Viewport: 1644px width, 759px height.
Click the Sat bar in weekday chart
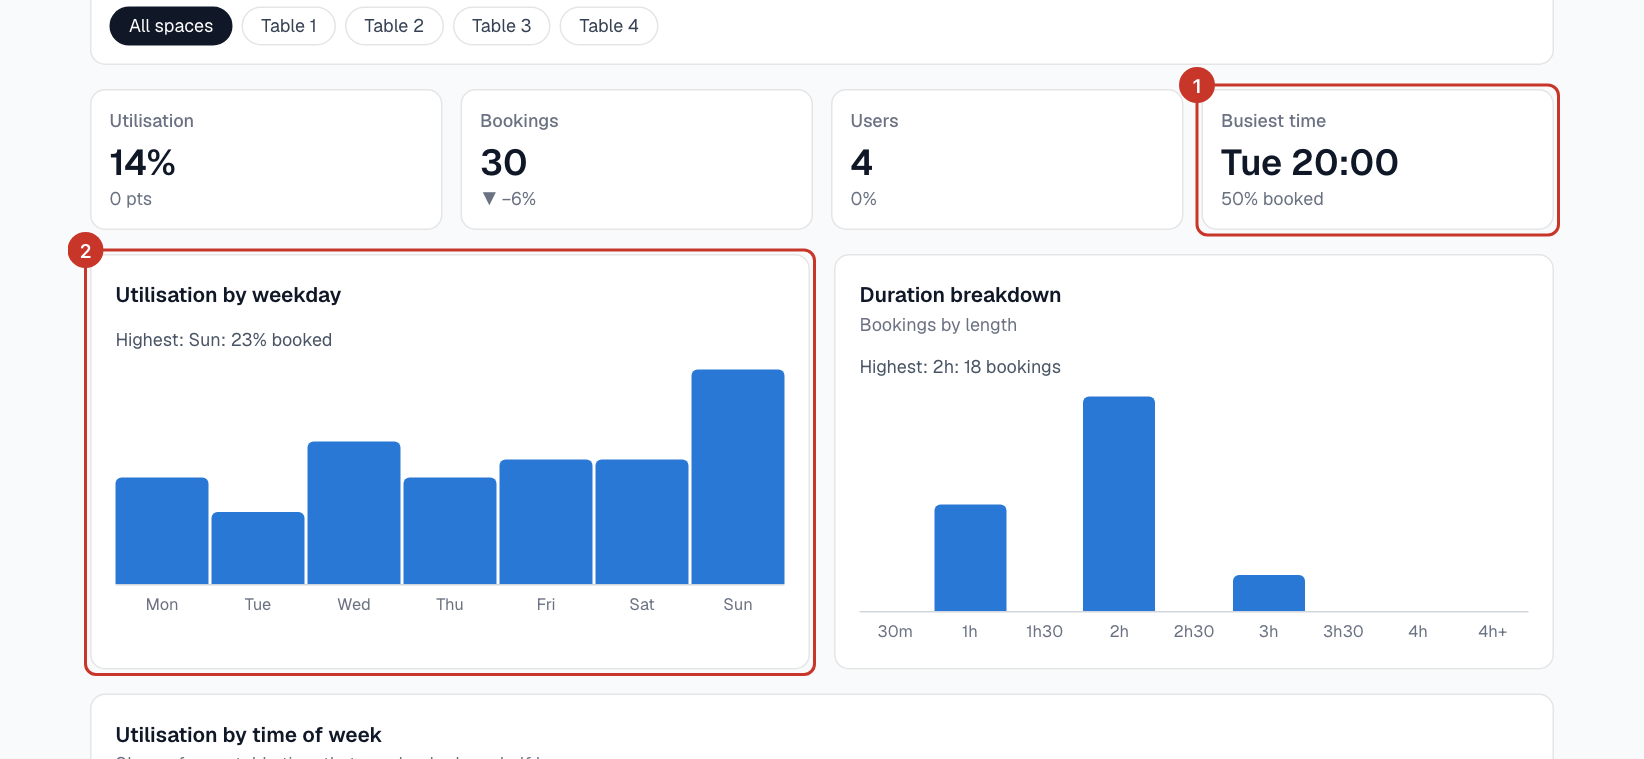pyautogui.click(x=642, y=522)
